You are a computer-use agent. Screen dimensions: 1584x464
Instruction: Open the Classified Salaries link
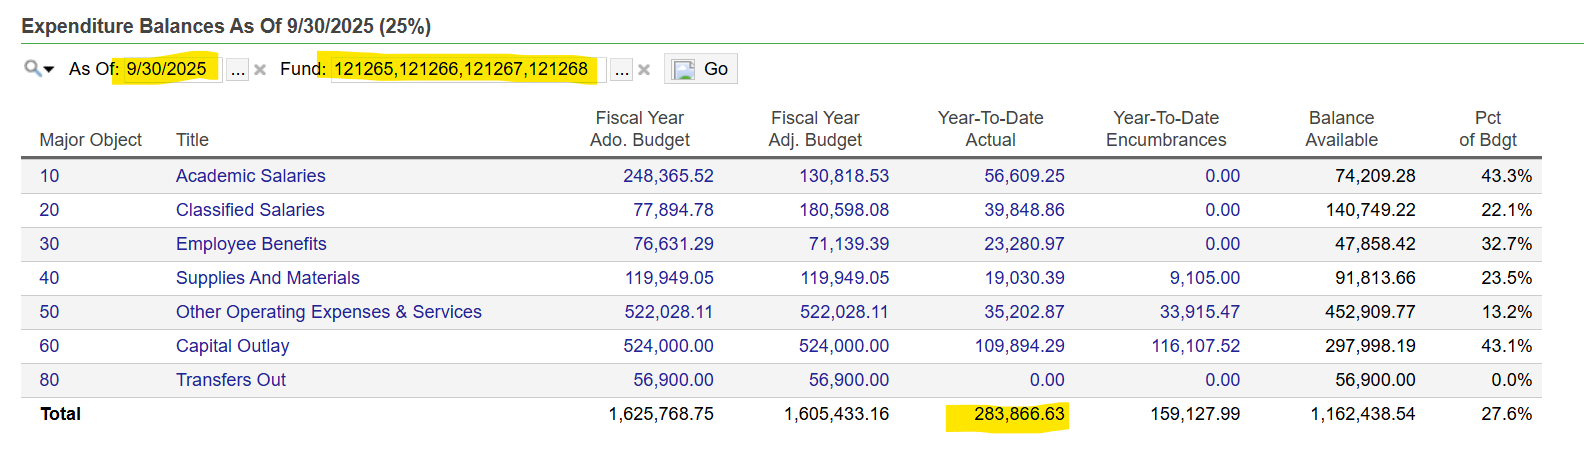[250, 210]
